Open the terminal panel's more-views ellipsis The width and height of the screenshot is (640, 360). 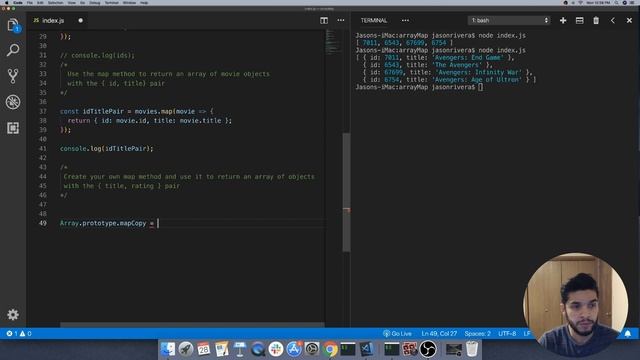405,20
